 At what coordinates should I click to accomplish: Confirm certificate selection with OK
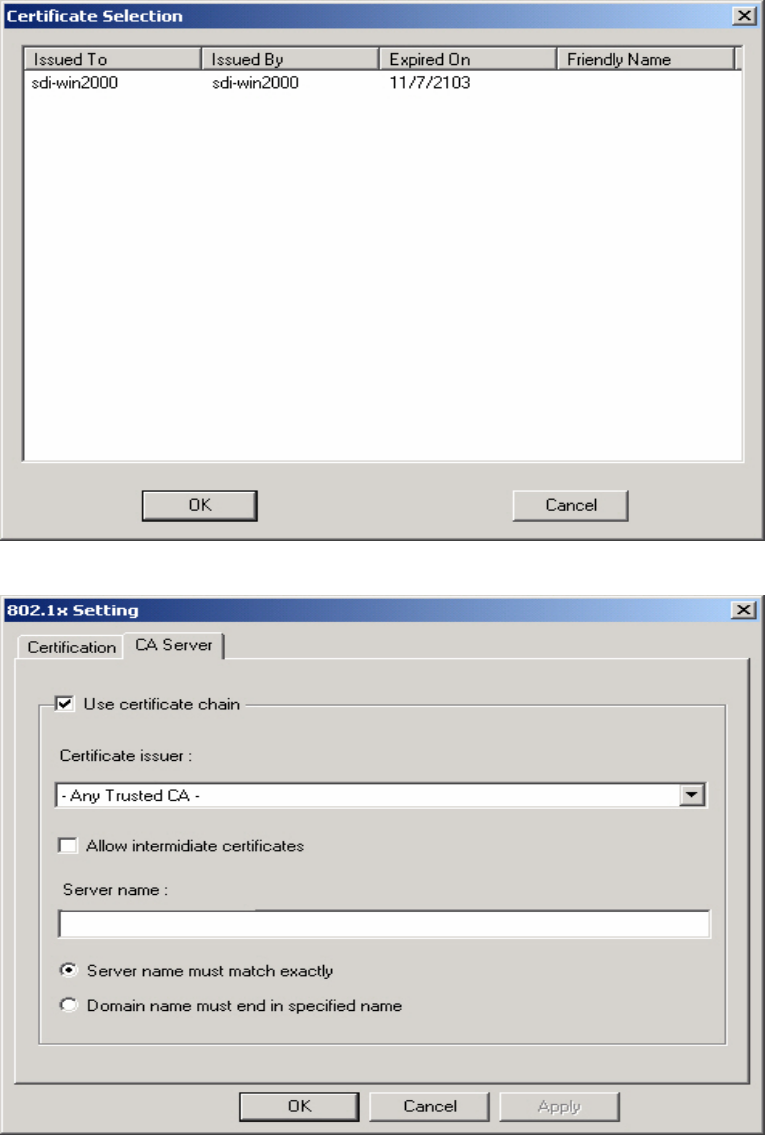[x=200, y=505]
